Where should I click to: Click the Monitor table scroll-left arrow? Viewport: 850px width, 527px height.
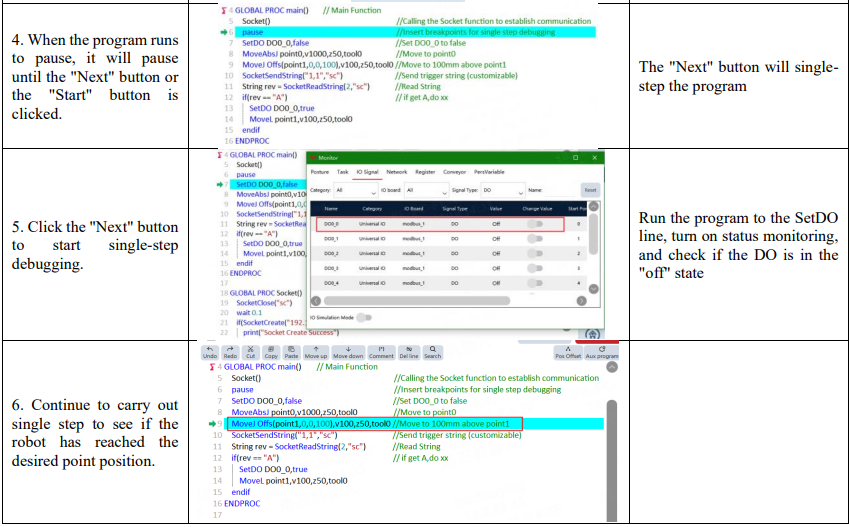(316, 300)
